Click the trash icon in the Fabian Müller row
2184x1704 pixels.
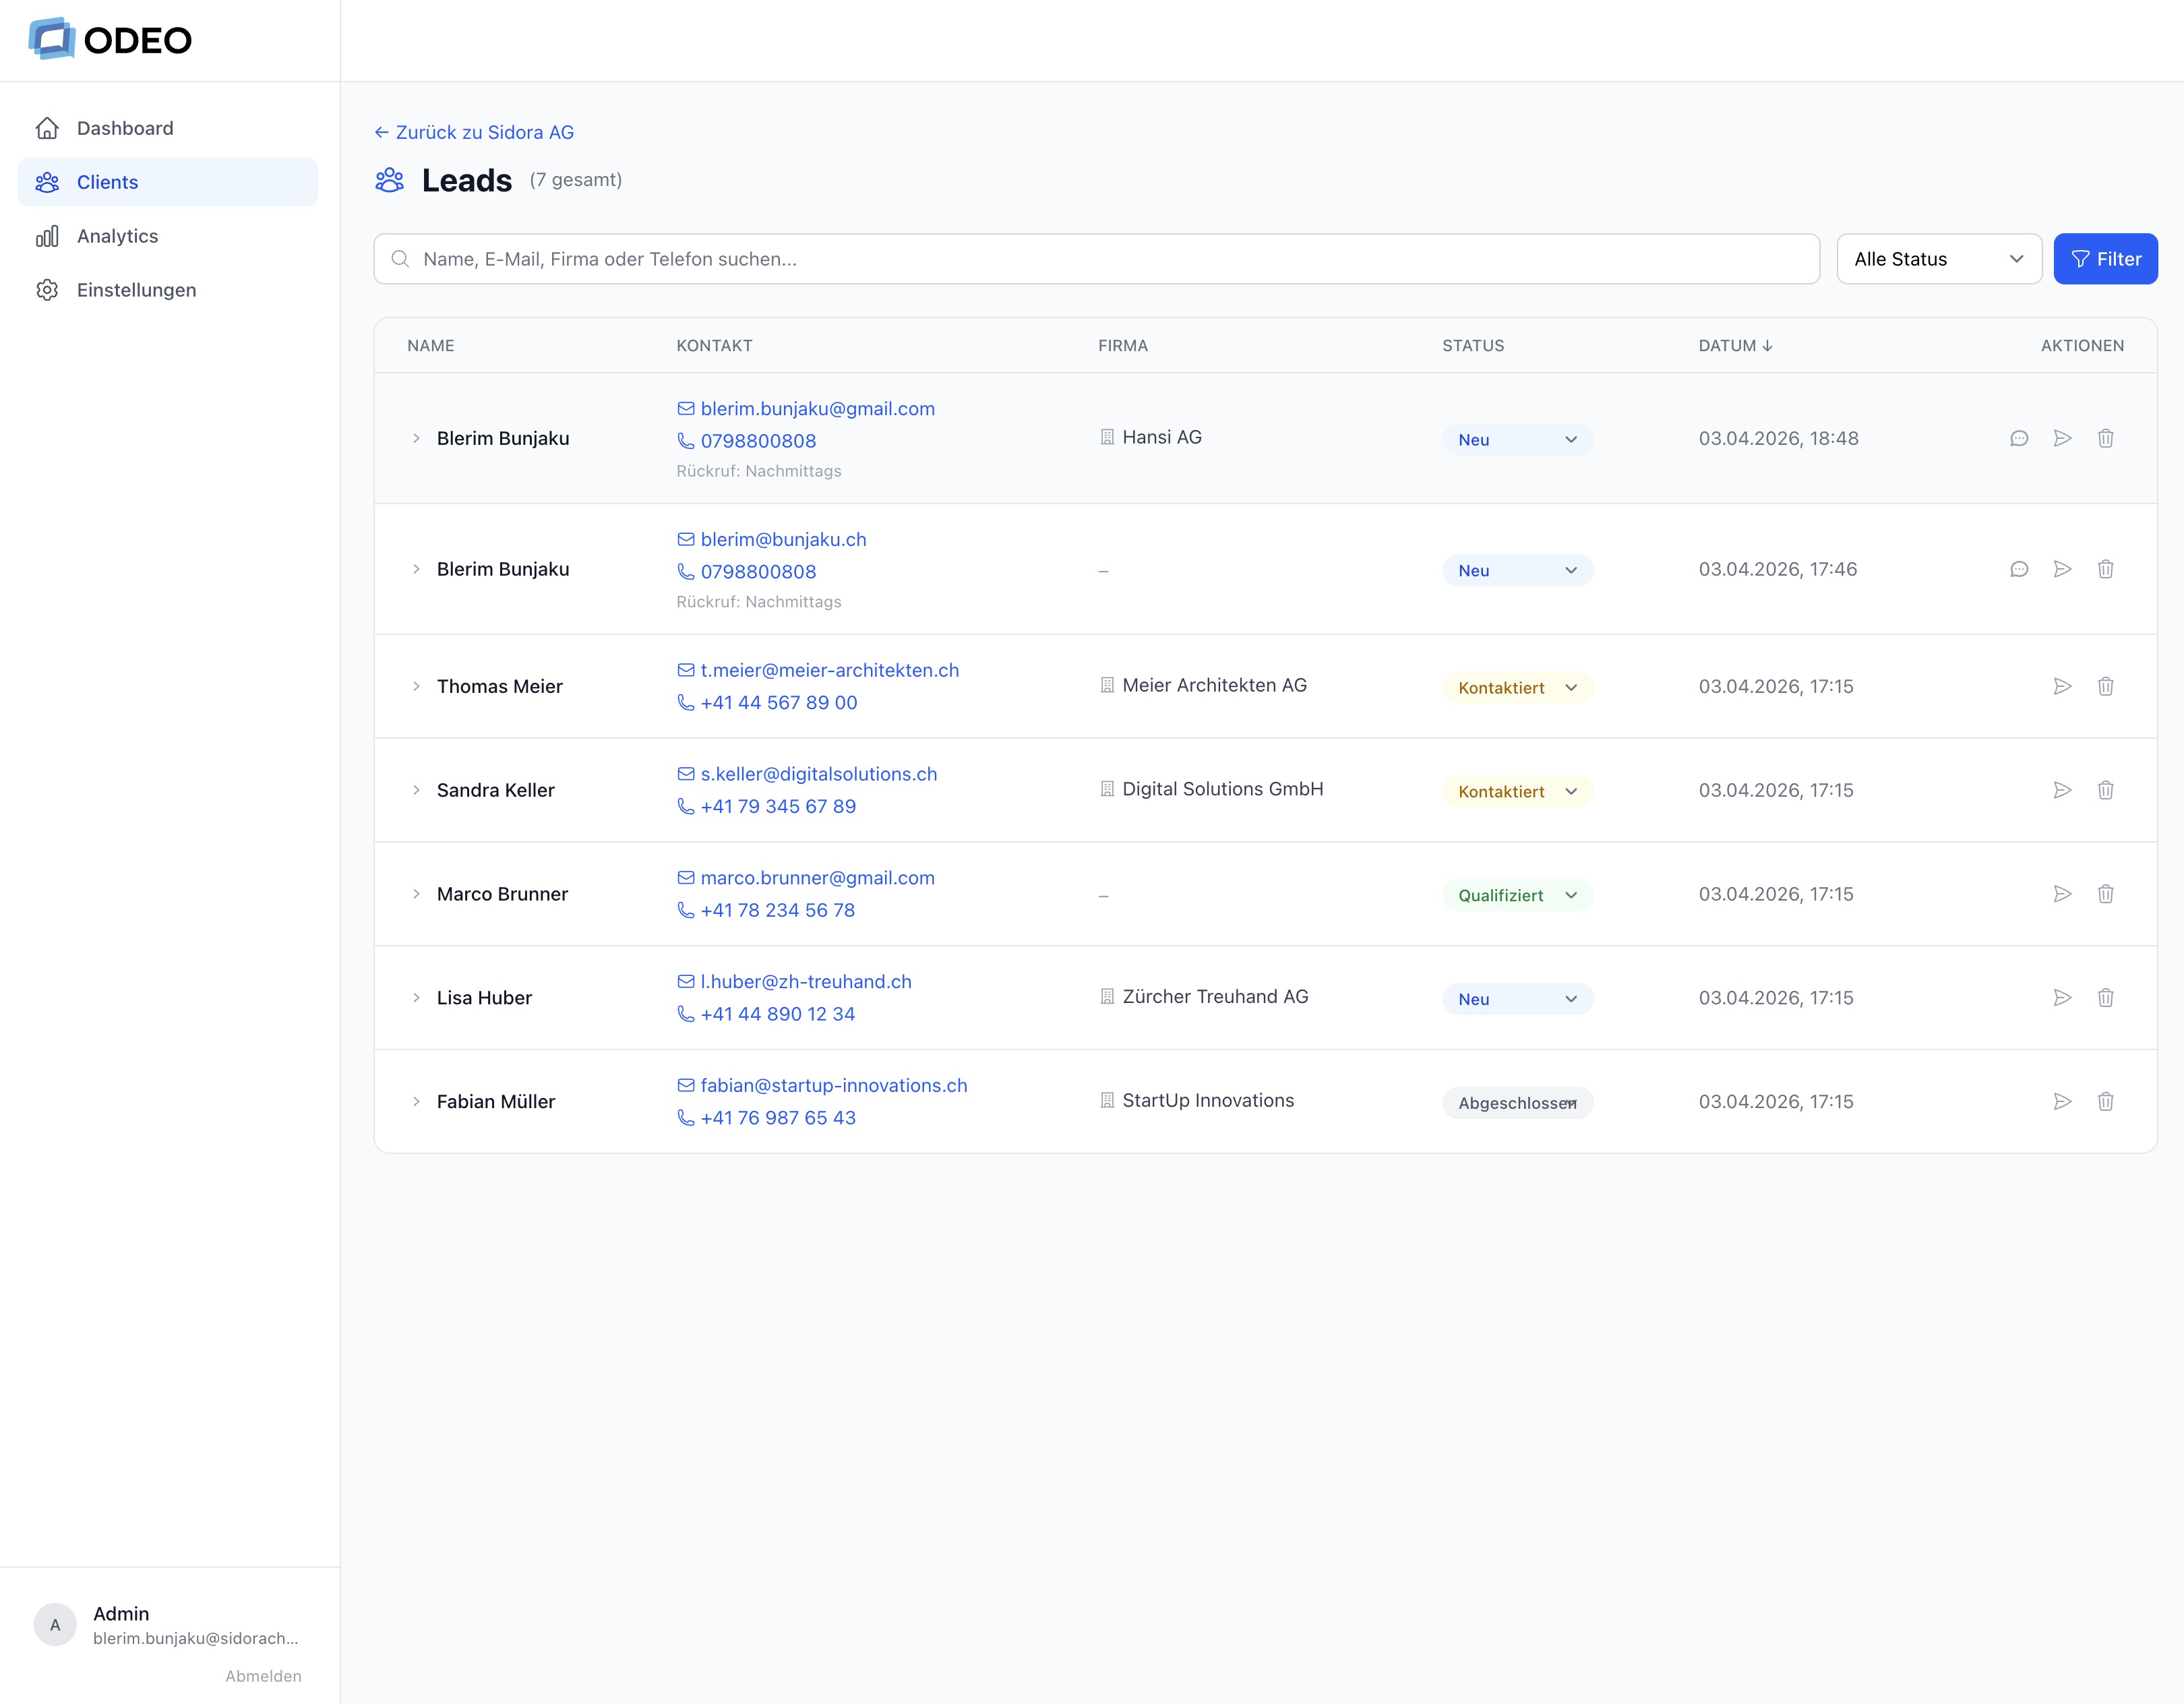(2105, 1101)
